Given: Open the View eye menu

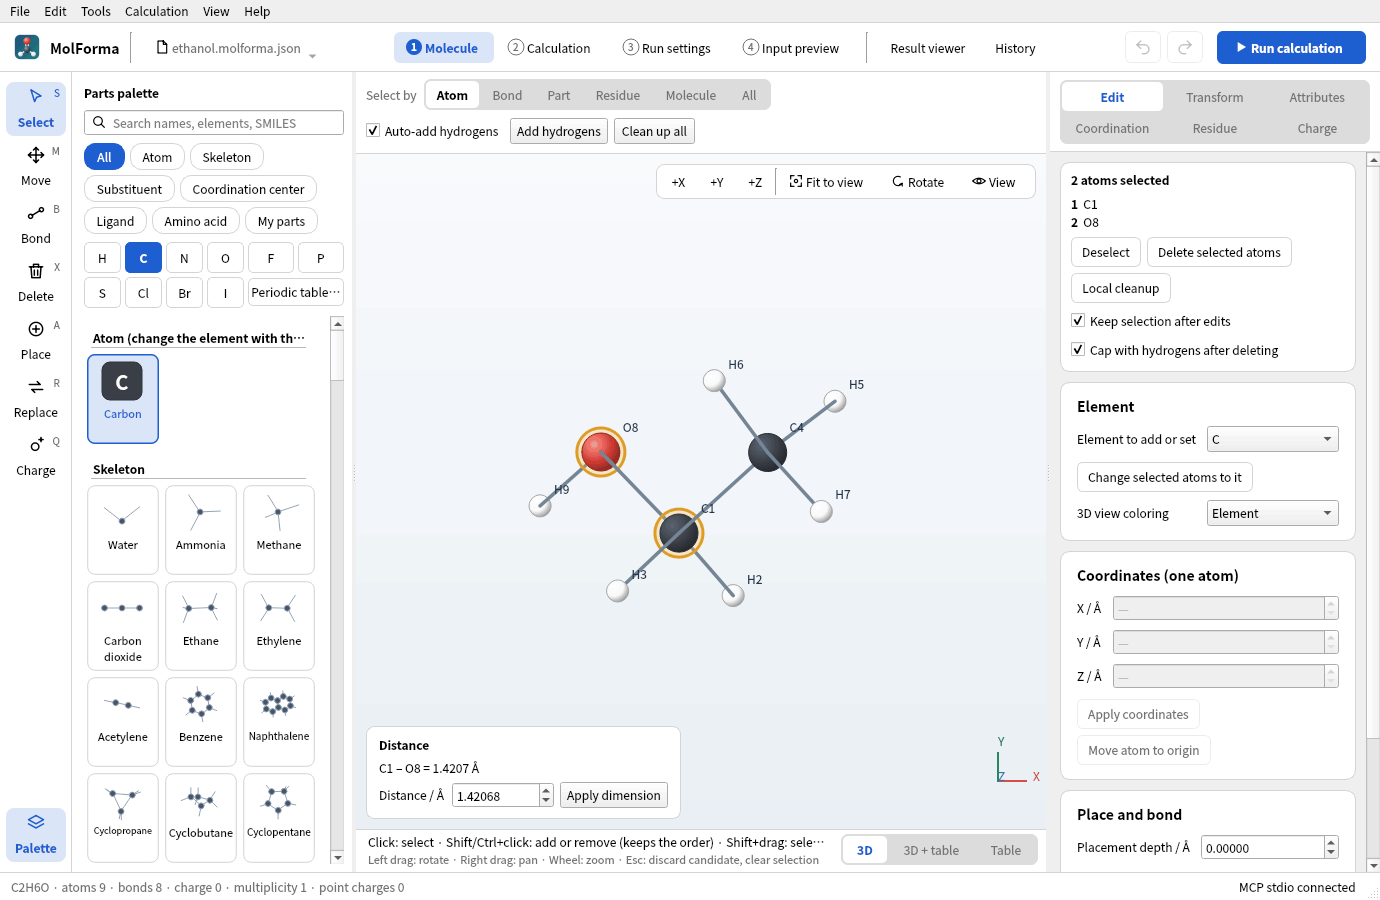Looking at the screenshot, I should (x=993, y=182).
